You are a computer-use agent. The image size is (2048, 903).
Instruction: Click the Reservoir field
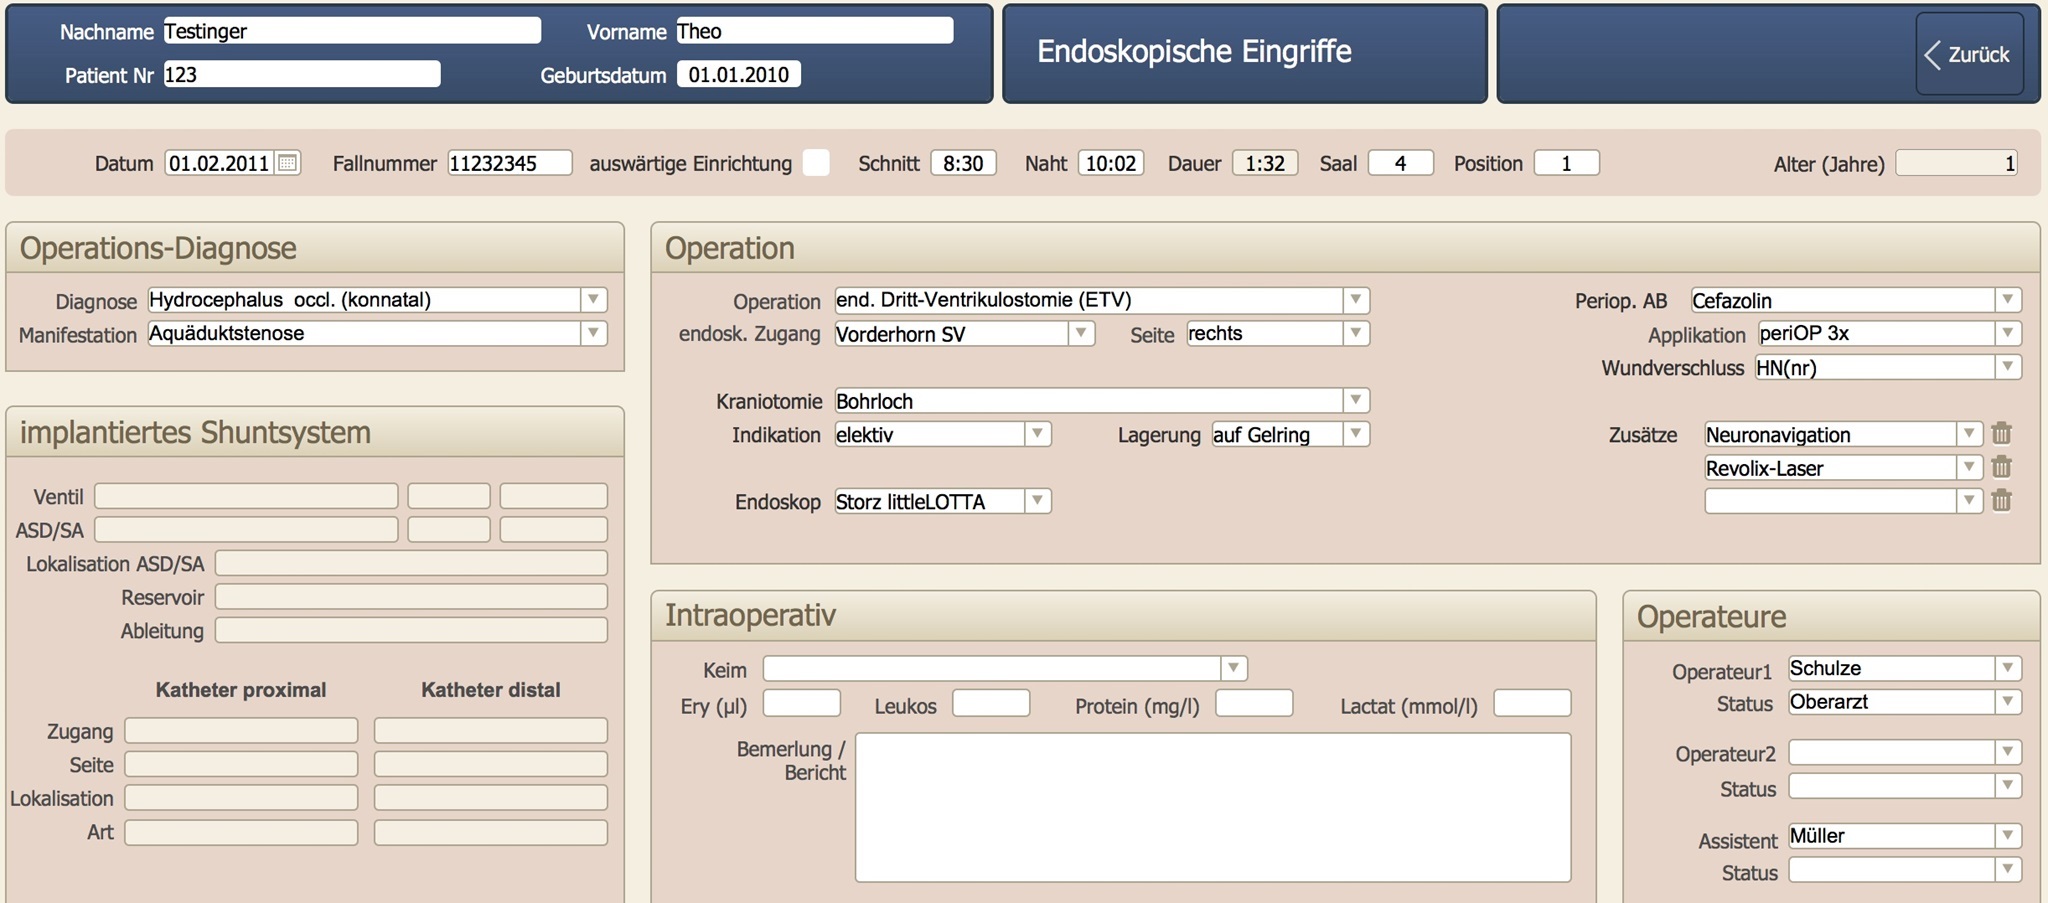pos(411,597)
